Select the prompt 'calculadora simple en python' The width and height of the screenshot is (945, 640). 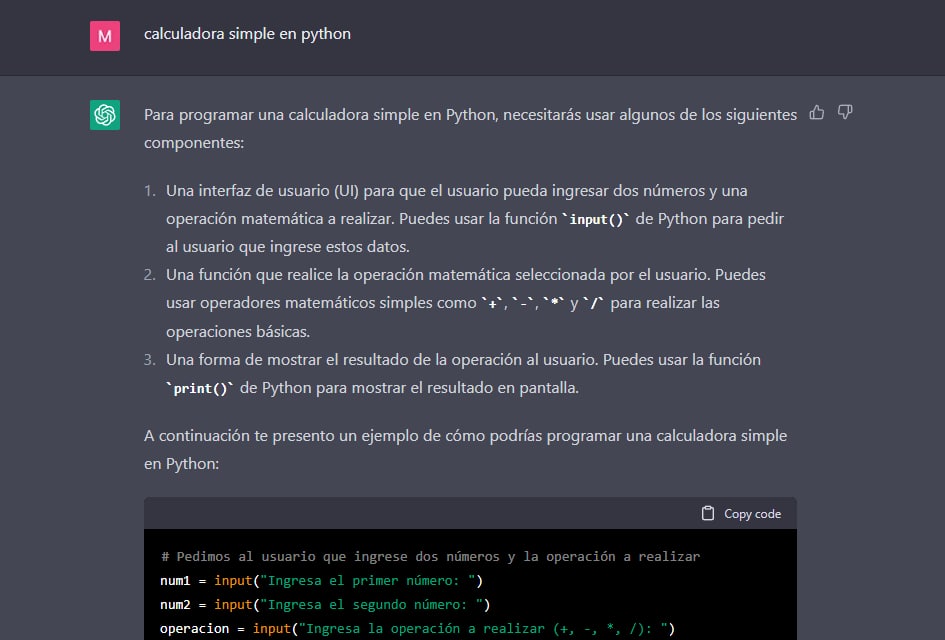[247, 34]
